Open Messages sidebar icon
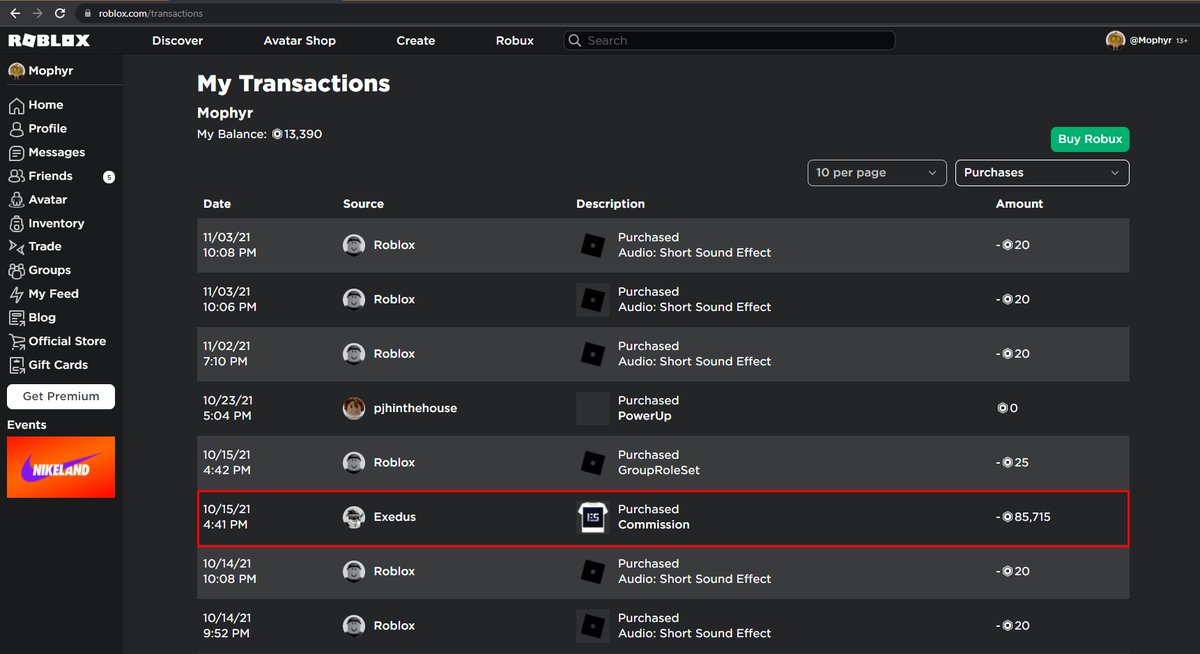Screen dimensions: 1200x654 coord(16,153)
